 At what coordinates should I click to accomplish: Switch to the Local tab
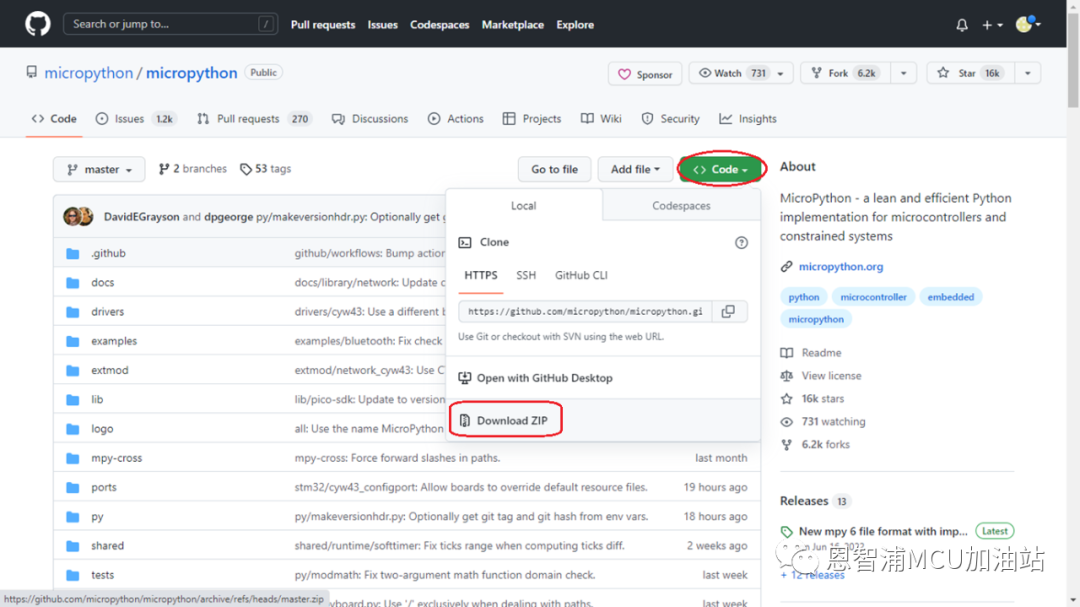coord(523,205)
